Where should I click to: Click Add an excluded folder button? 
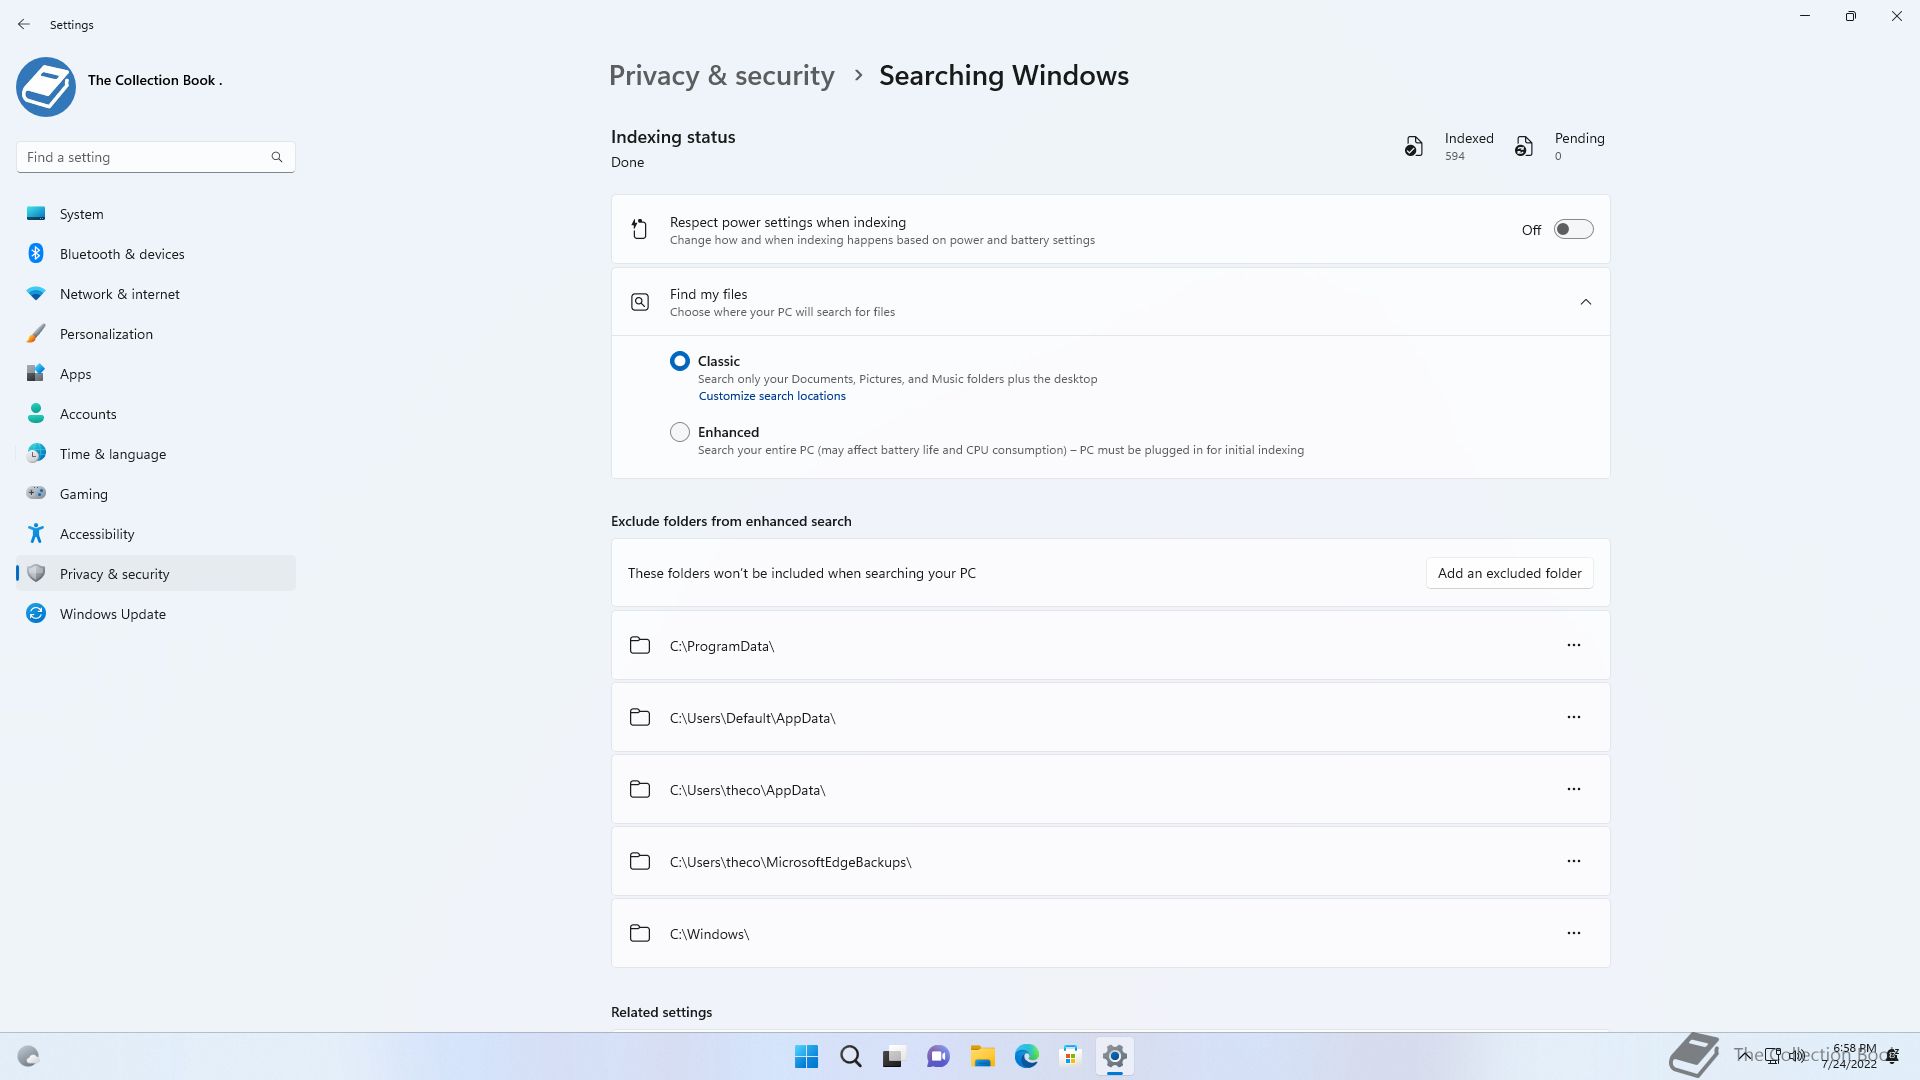[1509, 573]
